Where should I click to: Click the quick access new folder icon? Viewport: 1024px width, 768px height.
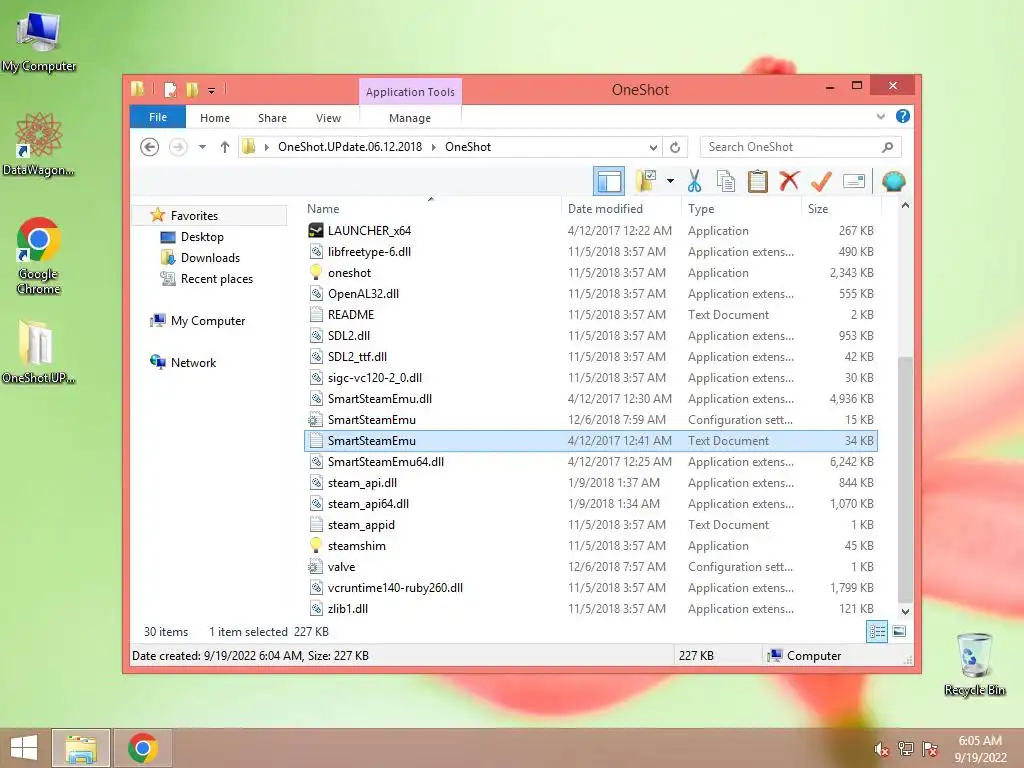click(x=192, y=89)
